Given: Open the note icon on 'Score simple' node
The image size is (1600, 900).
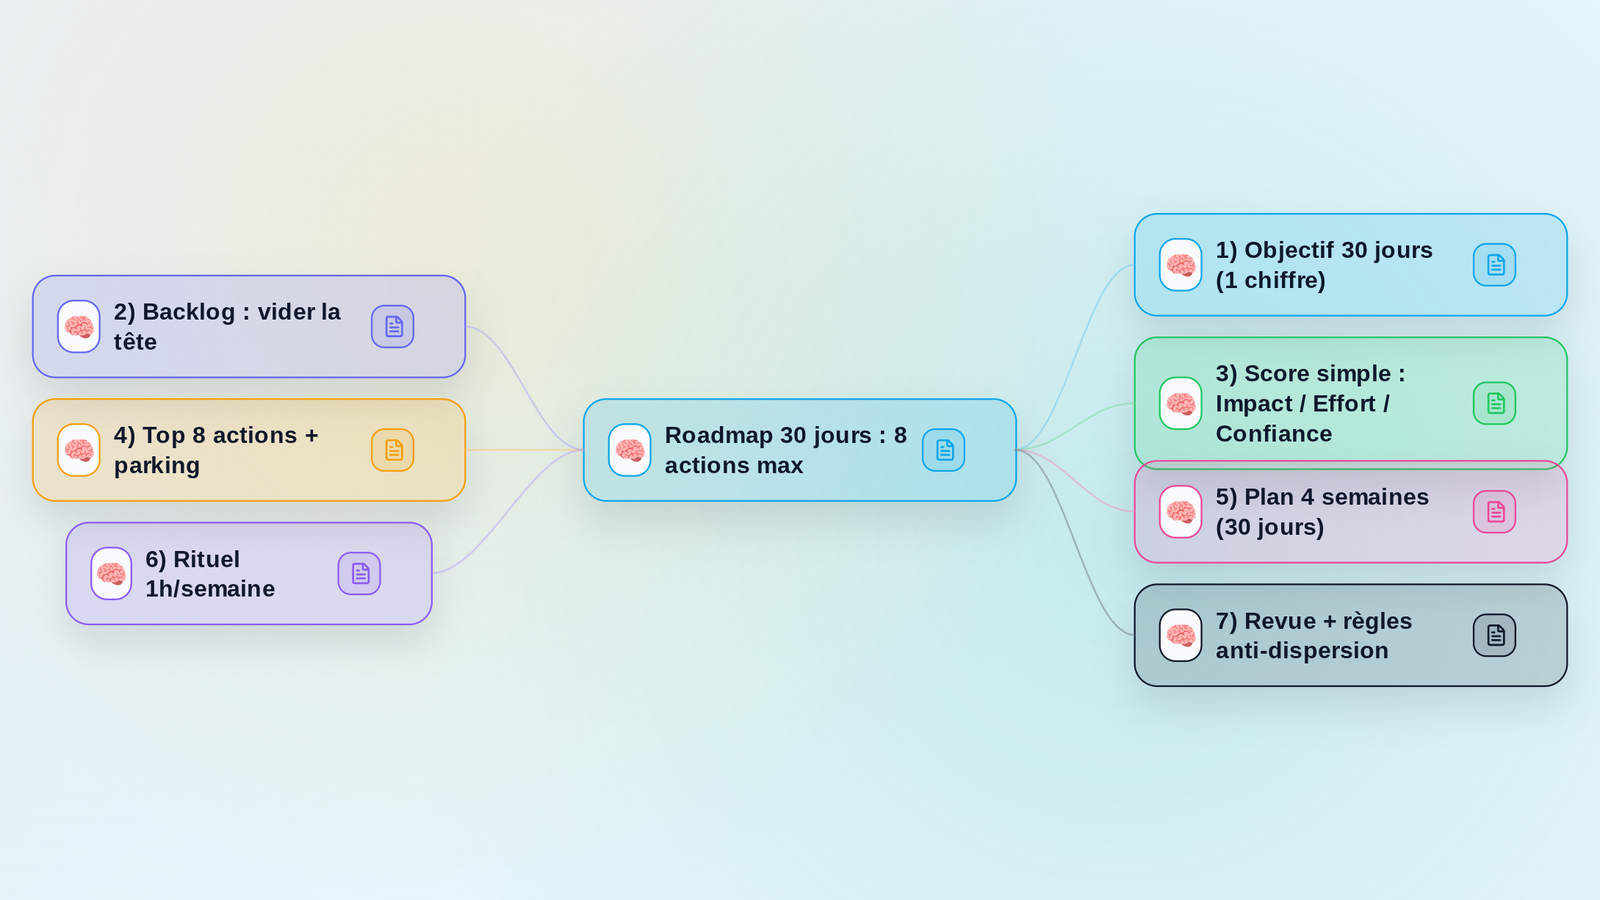Looking at the screenshot, I should [1494, 403].
